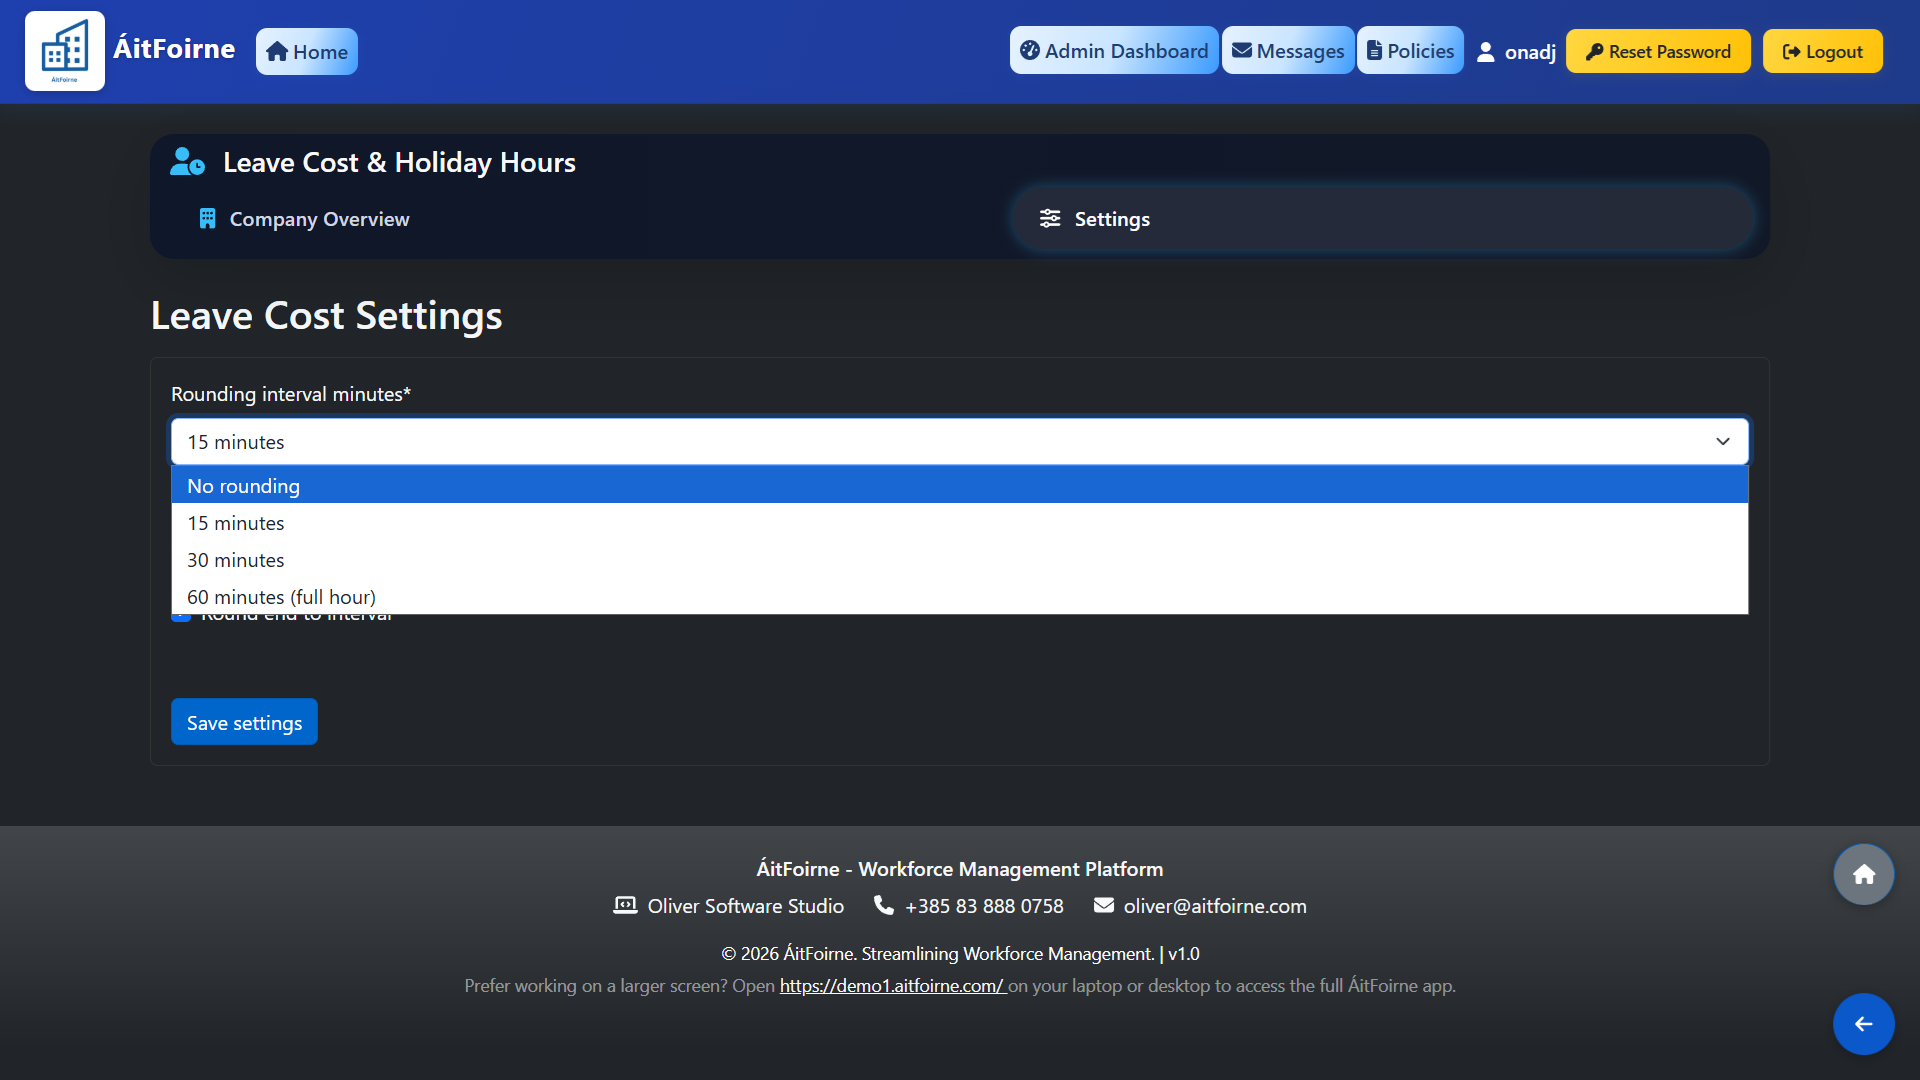Open the demo1.aitfoirne.com link

pos(892,986)
